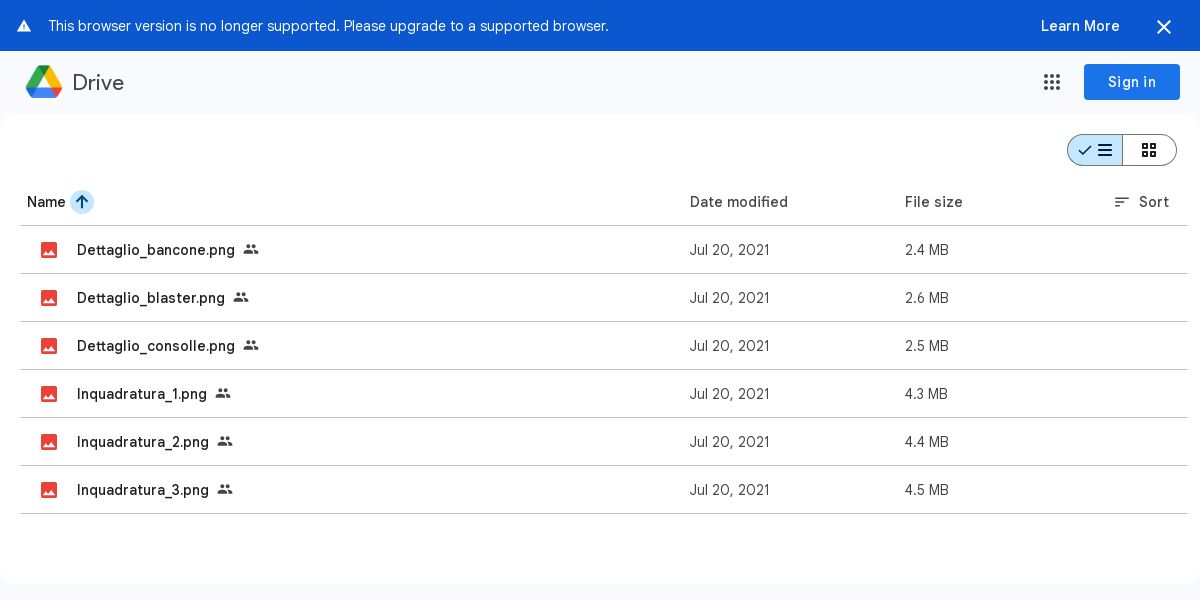Click the Date modified column header
The width and height of the screenshot is (1200, 600).
[x=738, y=202]
